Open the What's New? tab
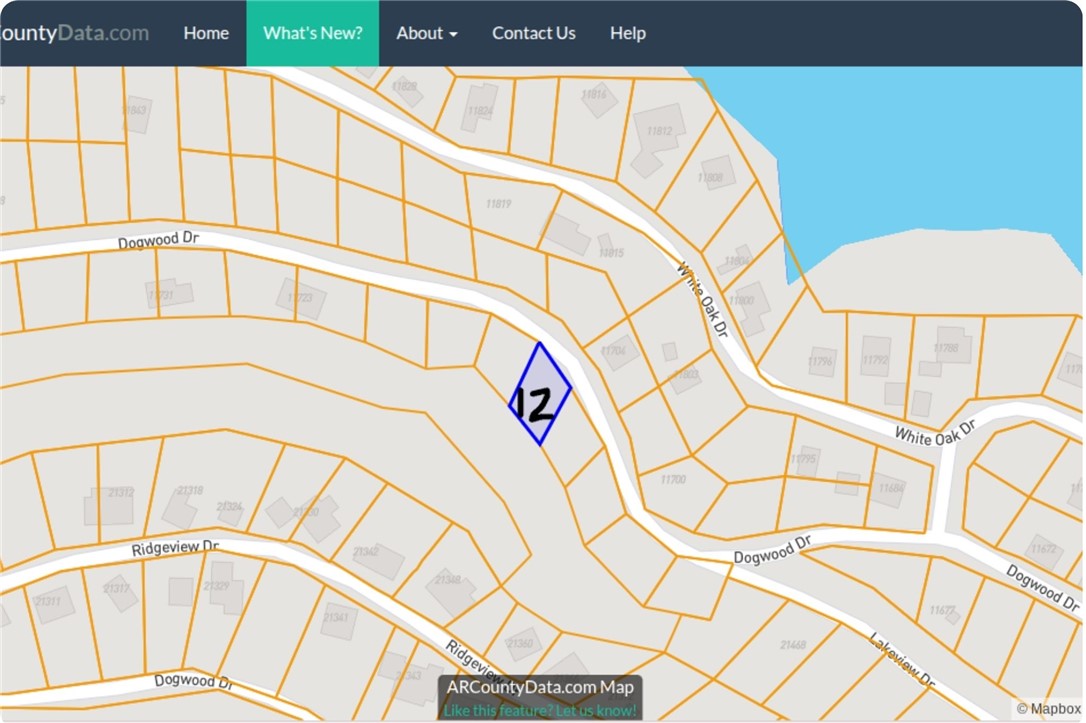 (x=313, y=33)
